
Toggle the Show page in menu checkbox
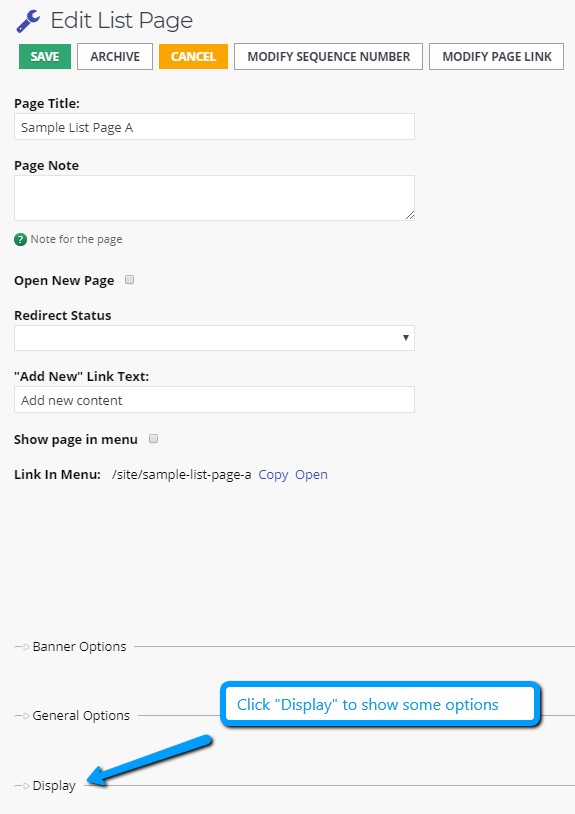pos(154,439)
